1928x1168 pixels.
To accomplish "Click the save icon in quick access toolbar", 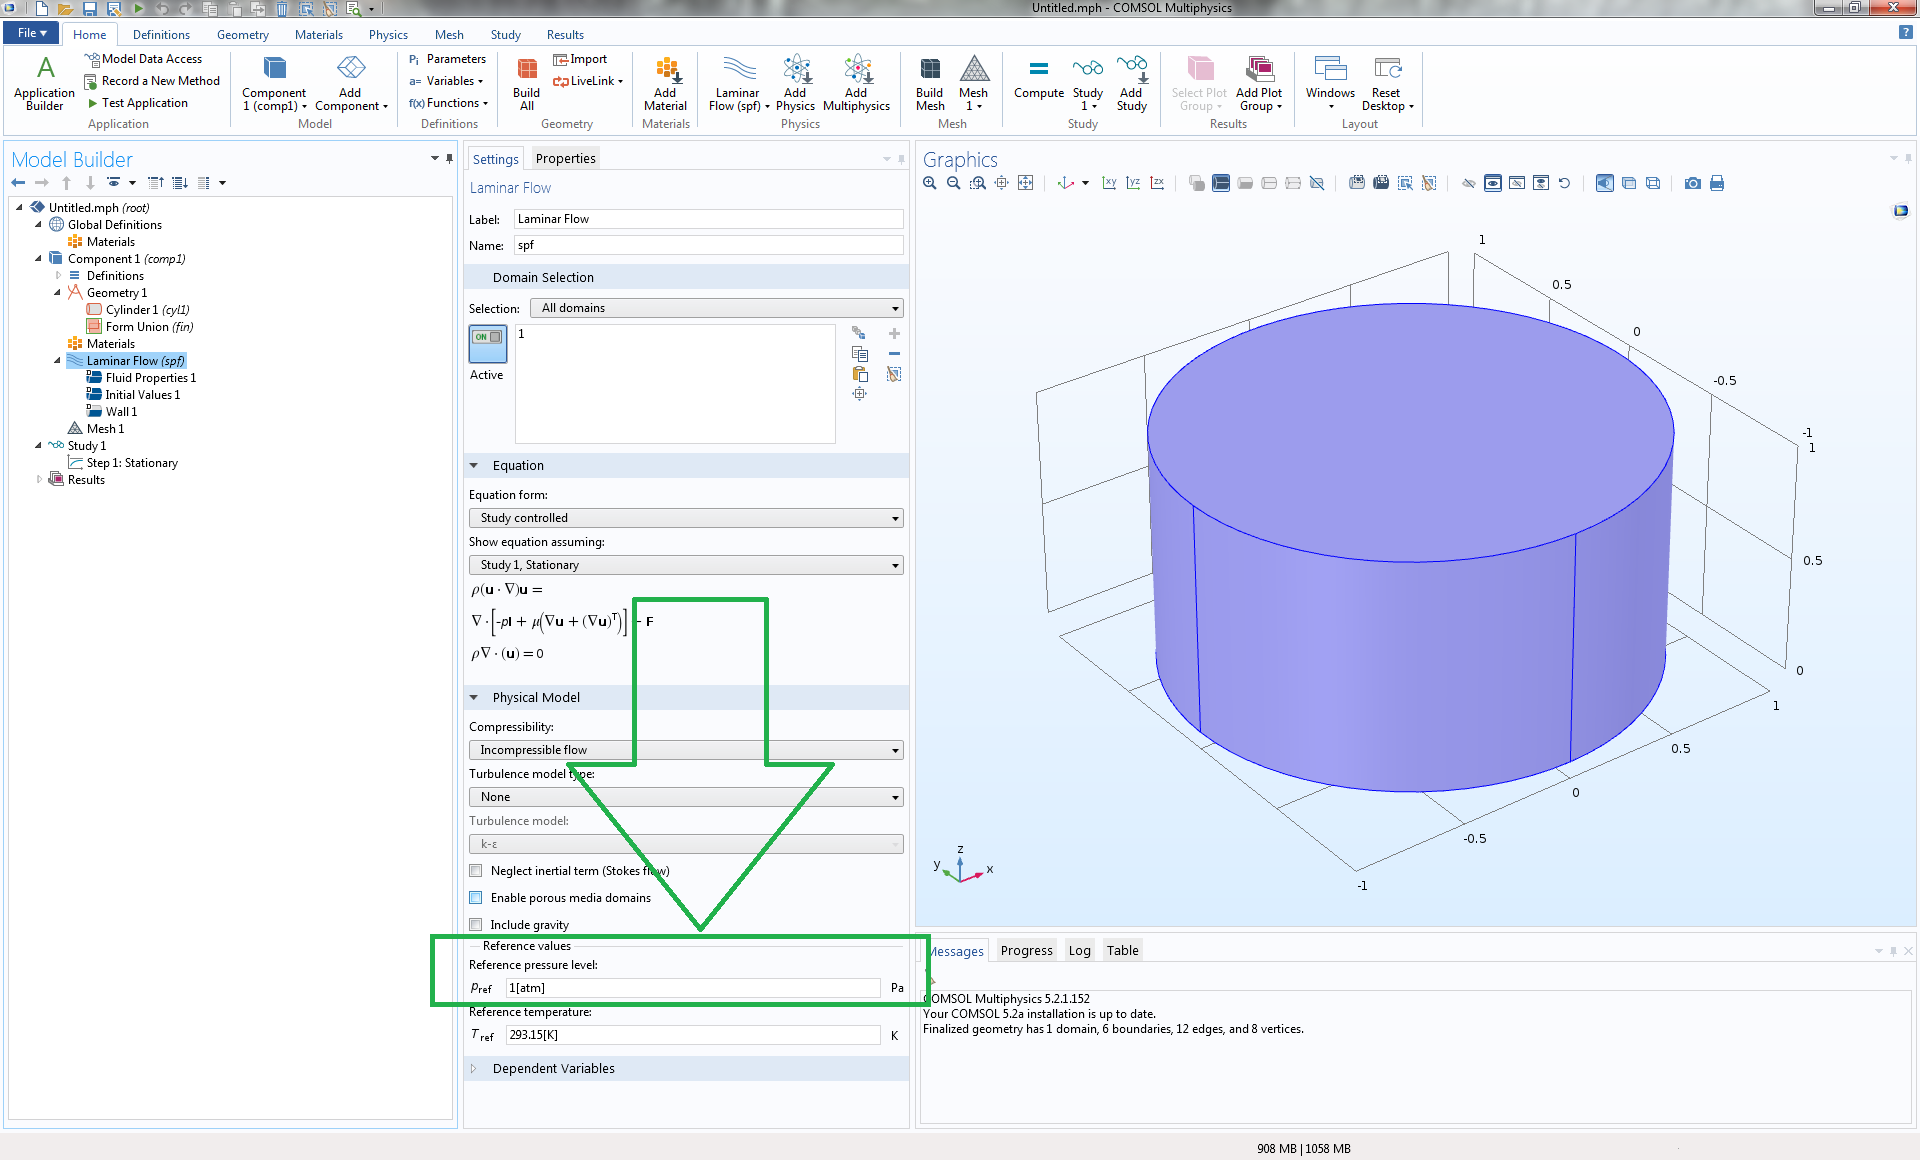I will coord(90,9).
